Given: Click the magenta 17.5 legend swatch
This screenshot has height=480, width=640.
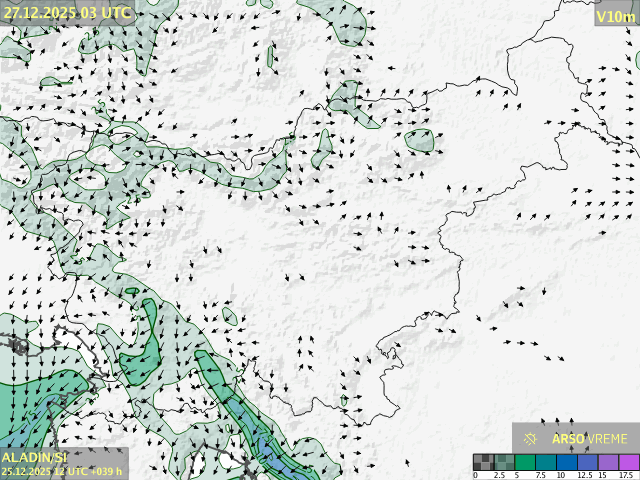Looking at the screenshot, I should click(628, 462).
